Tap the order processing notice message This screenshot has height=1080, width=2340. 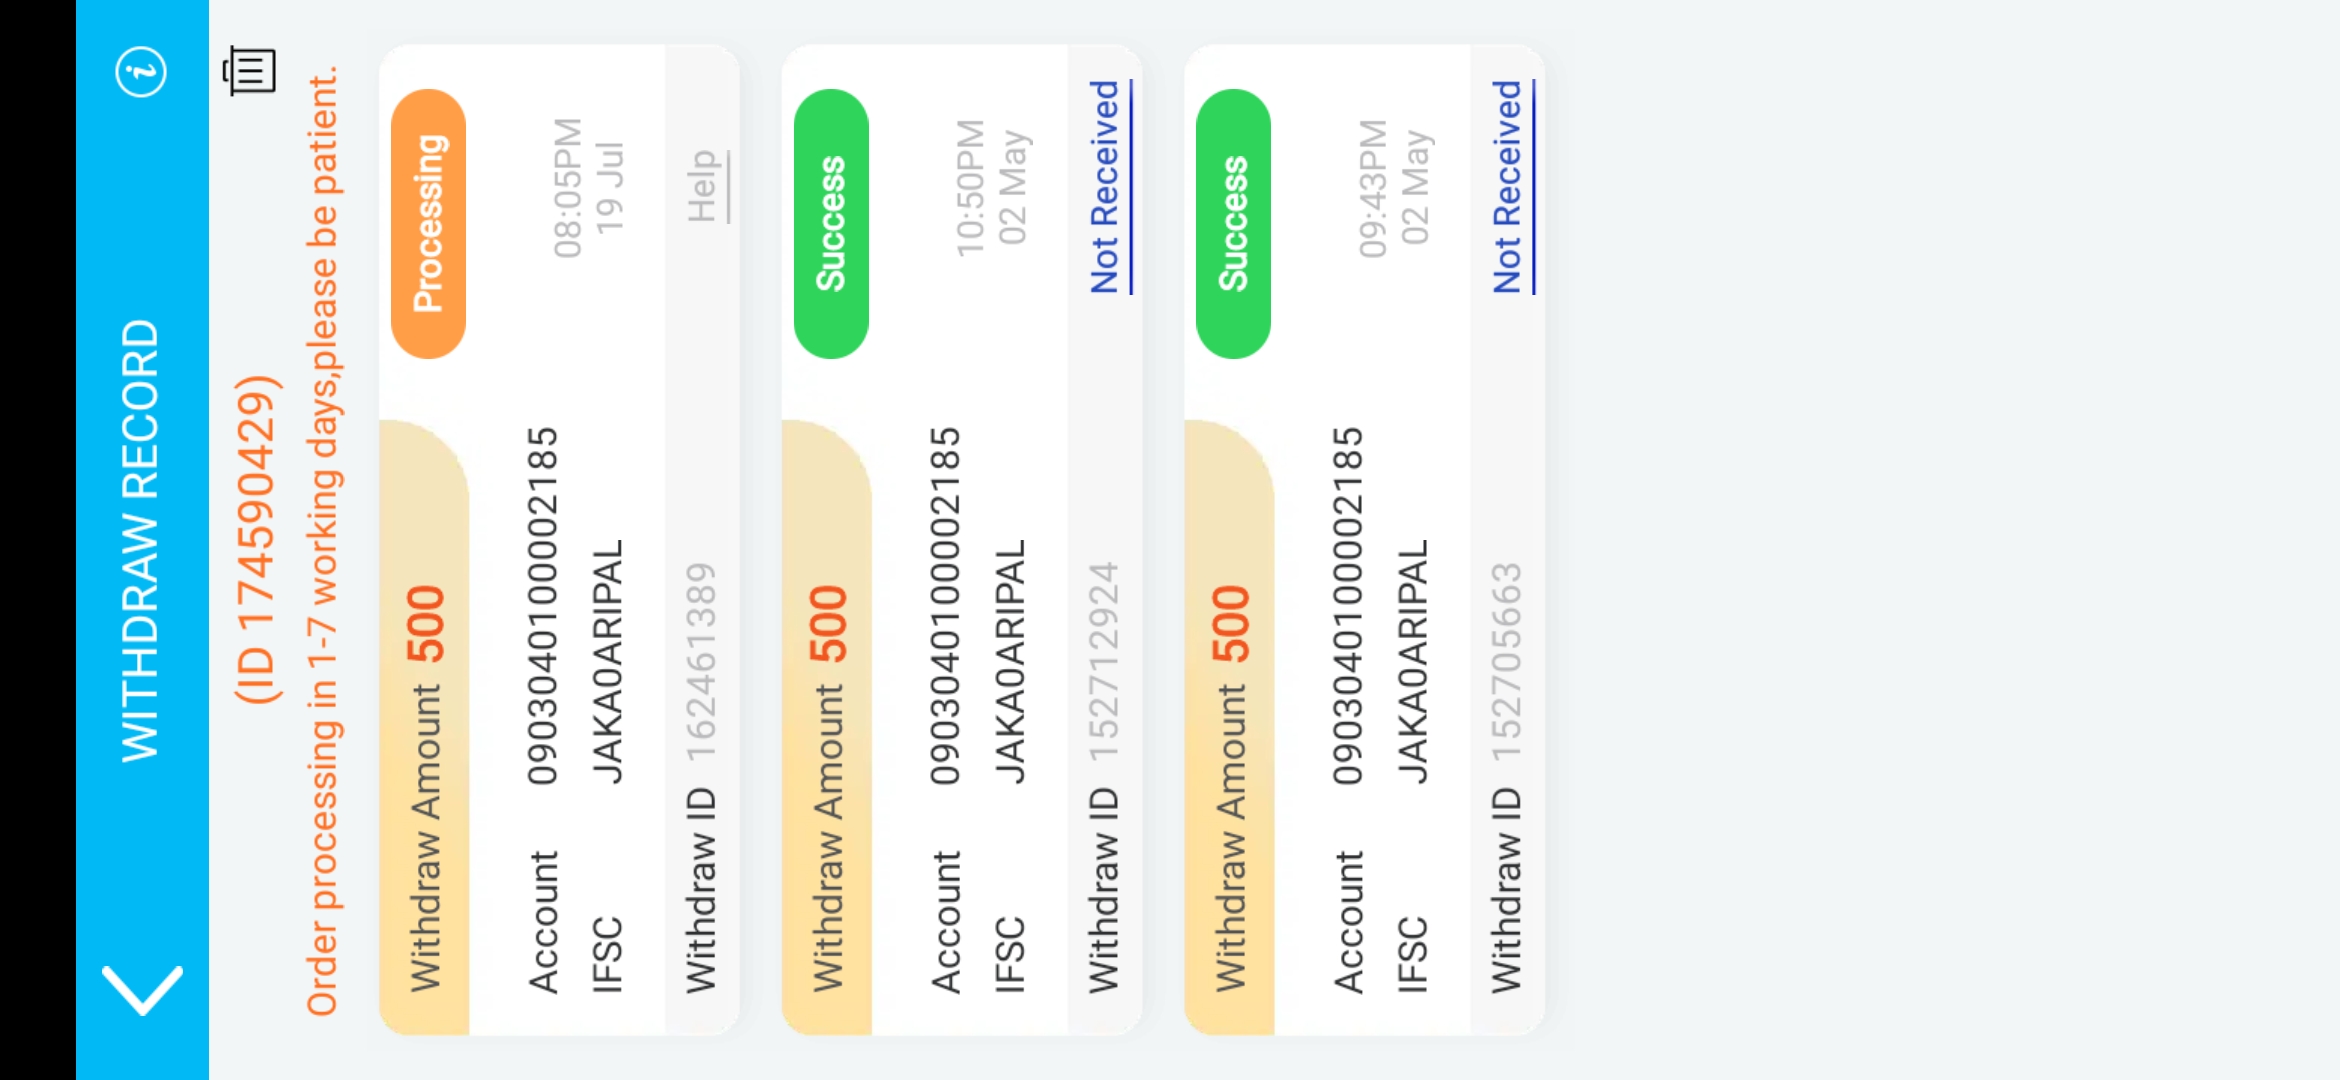(323, 540)
